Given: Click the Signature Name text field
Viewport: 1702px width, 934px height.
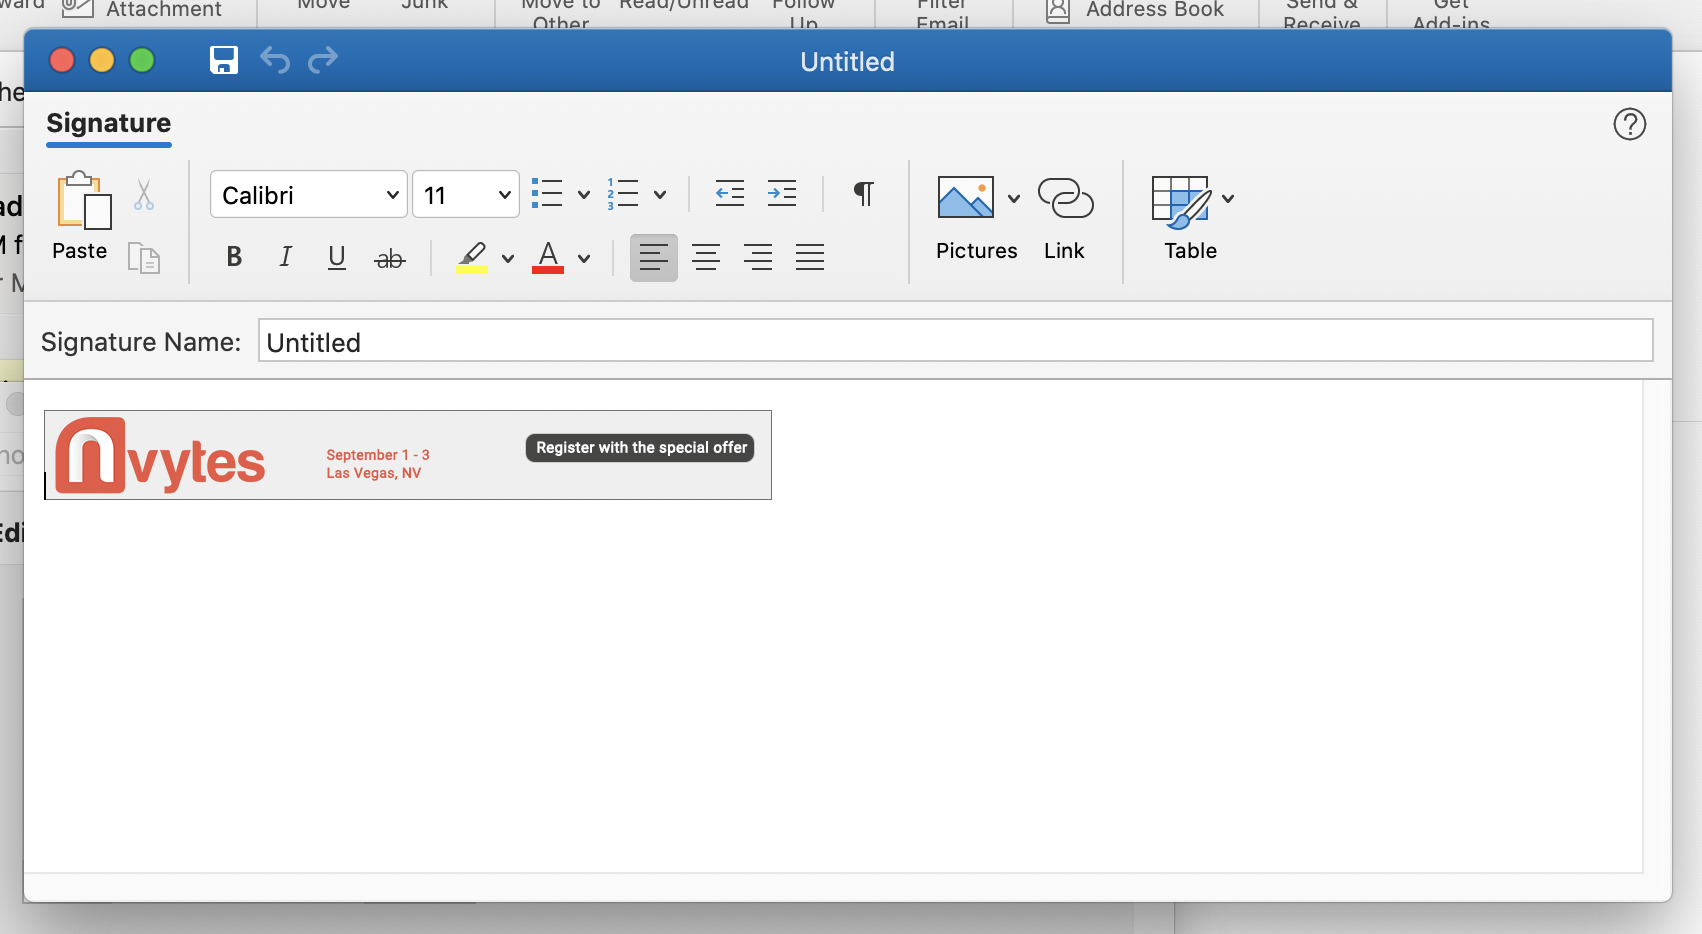Looking at the screenshot, I should 954,341.
